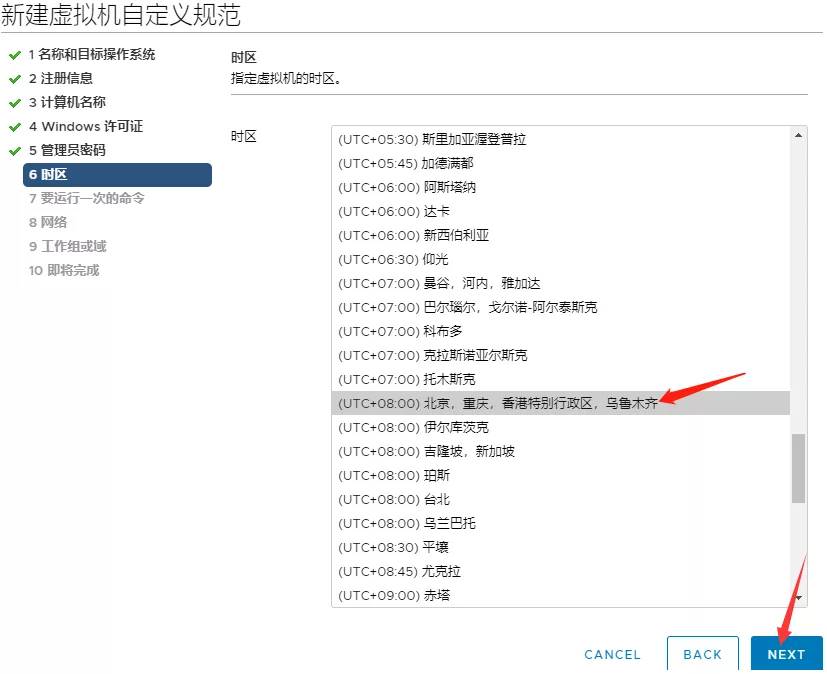
Task: Pick (UTC+08:00) 吉隆坡，新加坡 time zone
Action: pos(427,451)
